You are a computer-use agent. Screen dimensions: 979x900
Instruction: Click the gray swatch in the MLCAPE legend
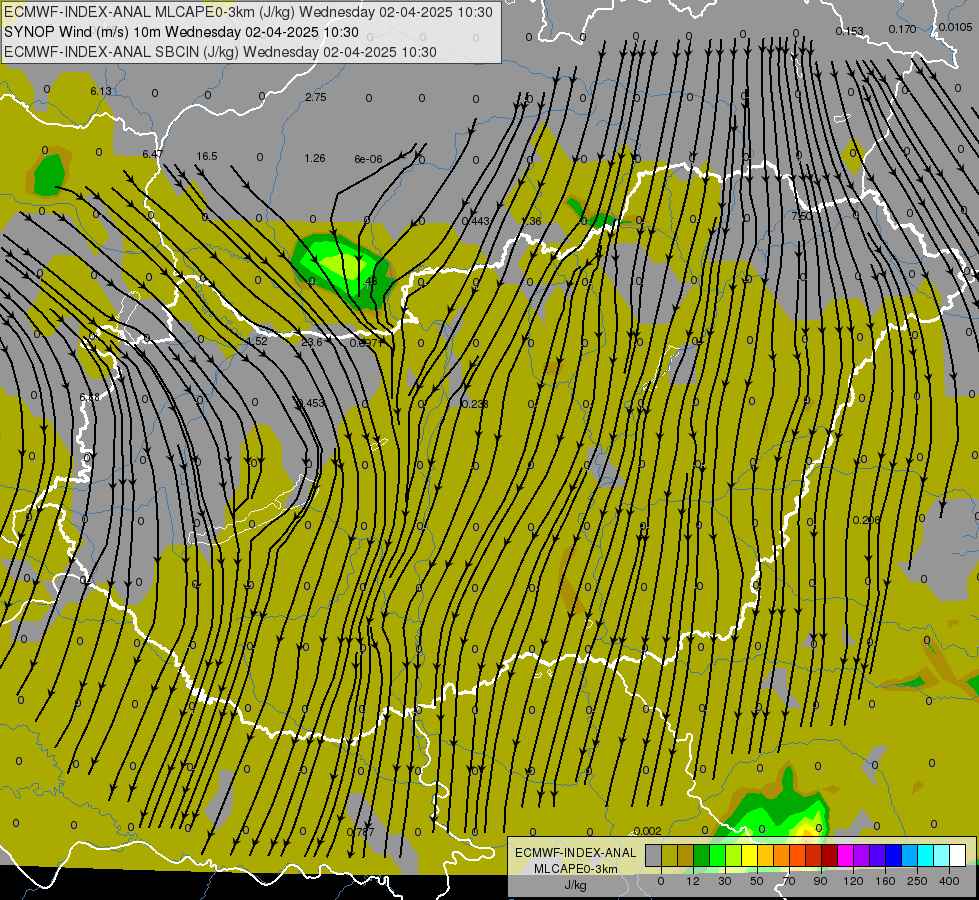tap(654, 855)
